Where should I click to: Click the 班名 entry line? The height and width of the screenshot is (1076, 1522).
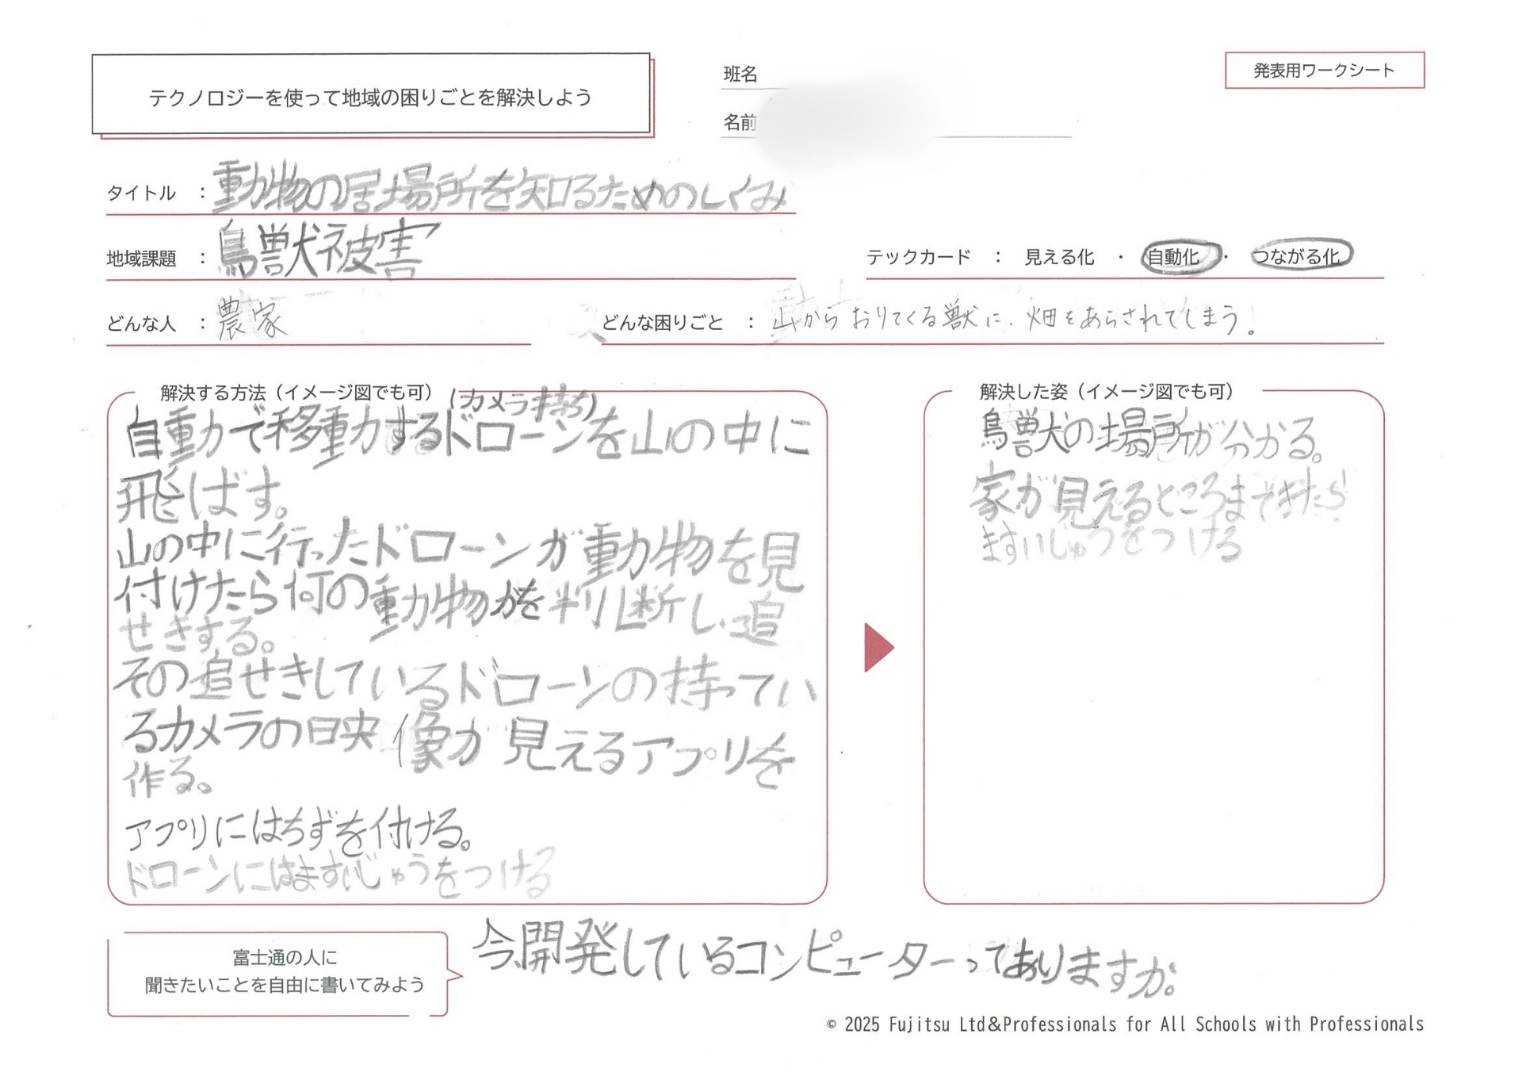tap(900, 75)
